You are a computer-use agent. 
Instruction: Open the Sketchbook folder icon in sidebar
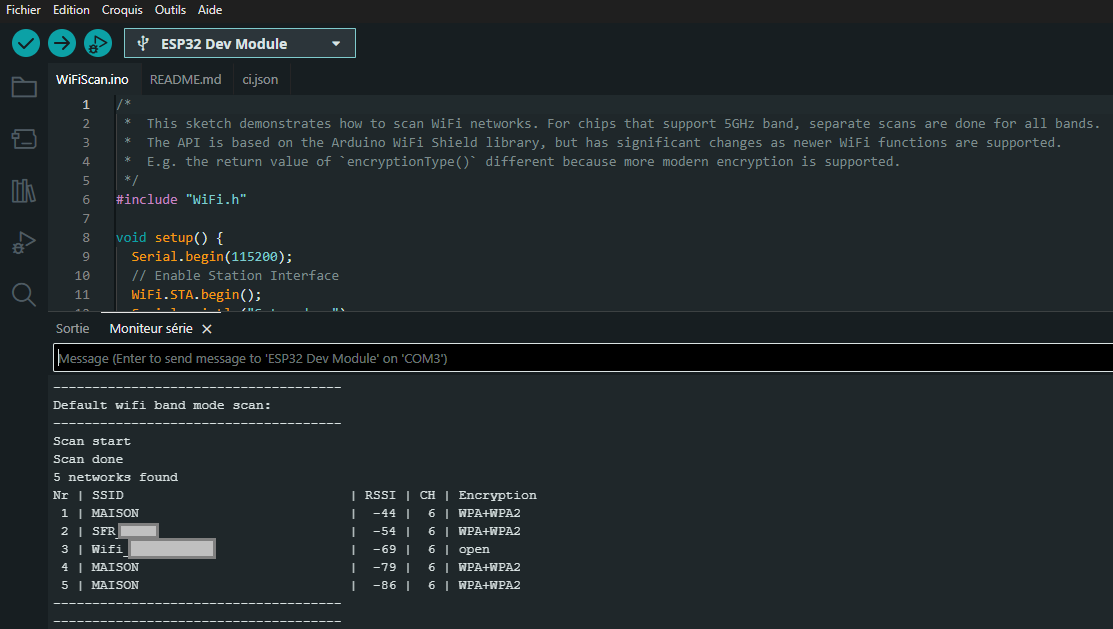[24, 87]
